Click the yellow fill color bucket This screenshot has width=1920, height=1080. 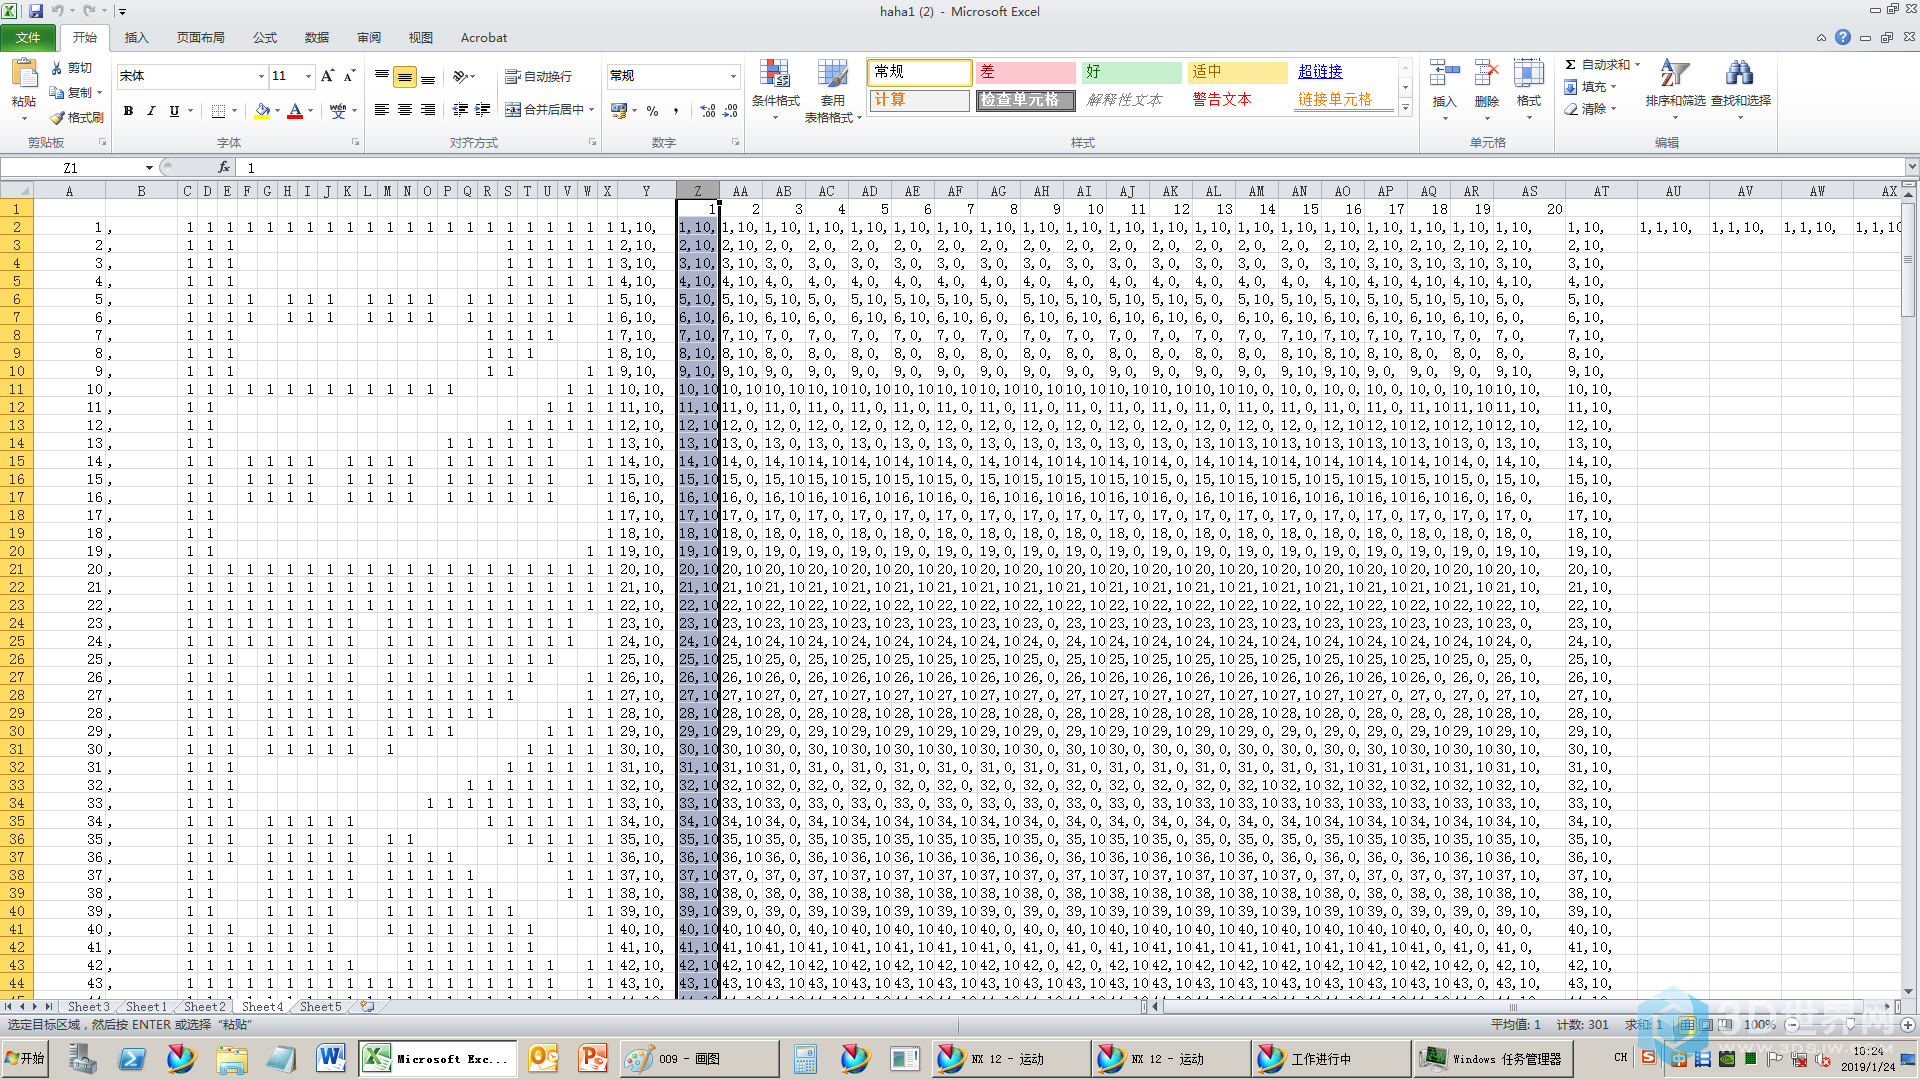(261, 111)
